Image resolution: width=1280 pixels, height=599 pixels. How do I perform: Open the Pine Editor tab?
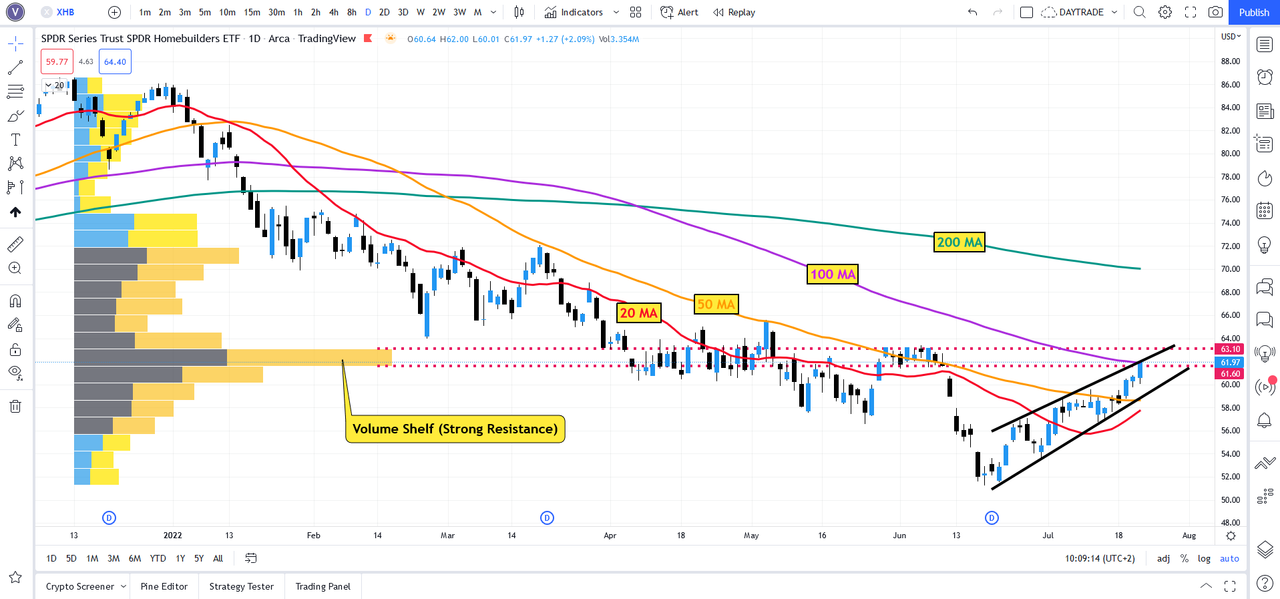point(164,586)
